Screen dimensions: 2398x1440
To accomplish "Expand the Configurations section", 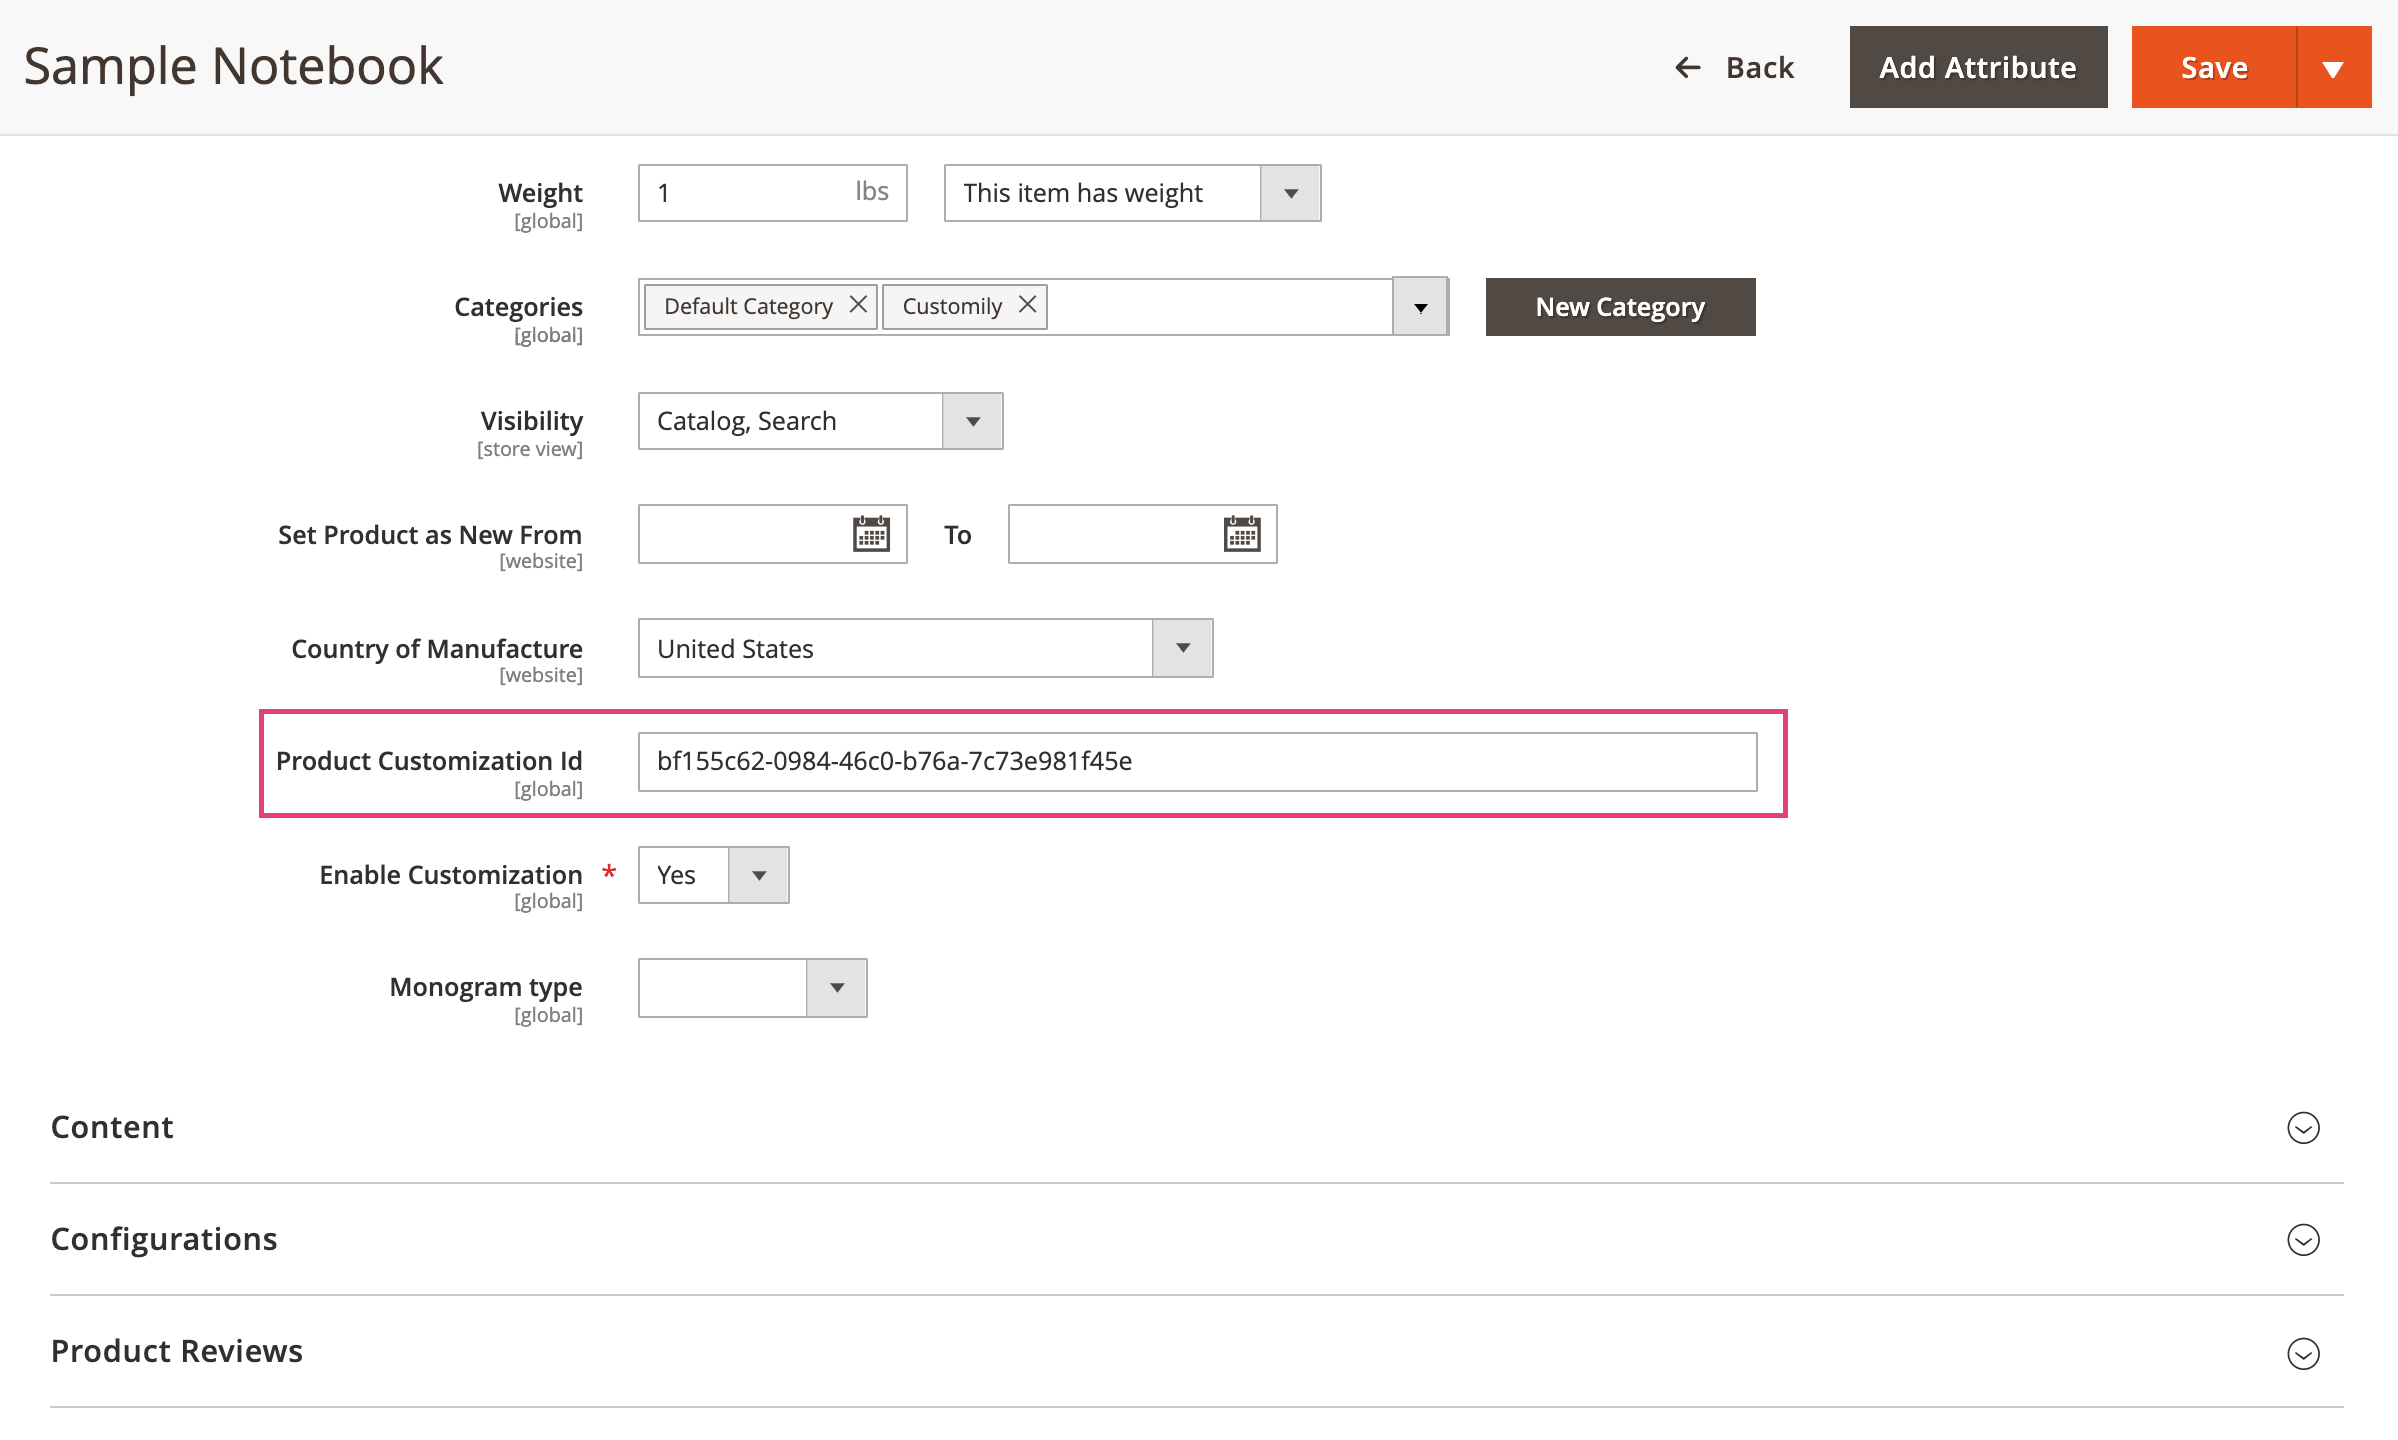I will [x=2303, y=1239].
